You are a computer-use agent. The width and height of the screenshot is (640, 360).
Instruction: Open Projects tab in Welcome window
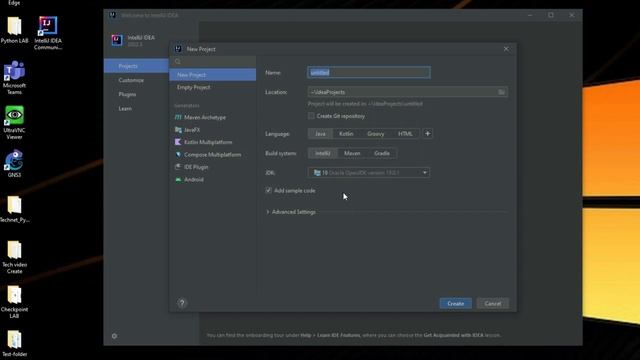tap(136, 66)
